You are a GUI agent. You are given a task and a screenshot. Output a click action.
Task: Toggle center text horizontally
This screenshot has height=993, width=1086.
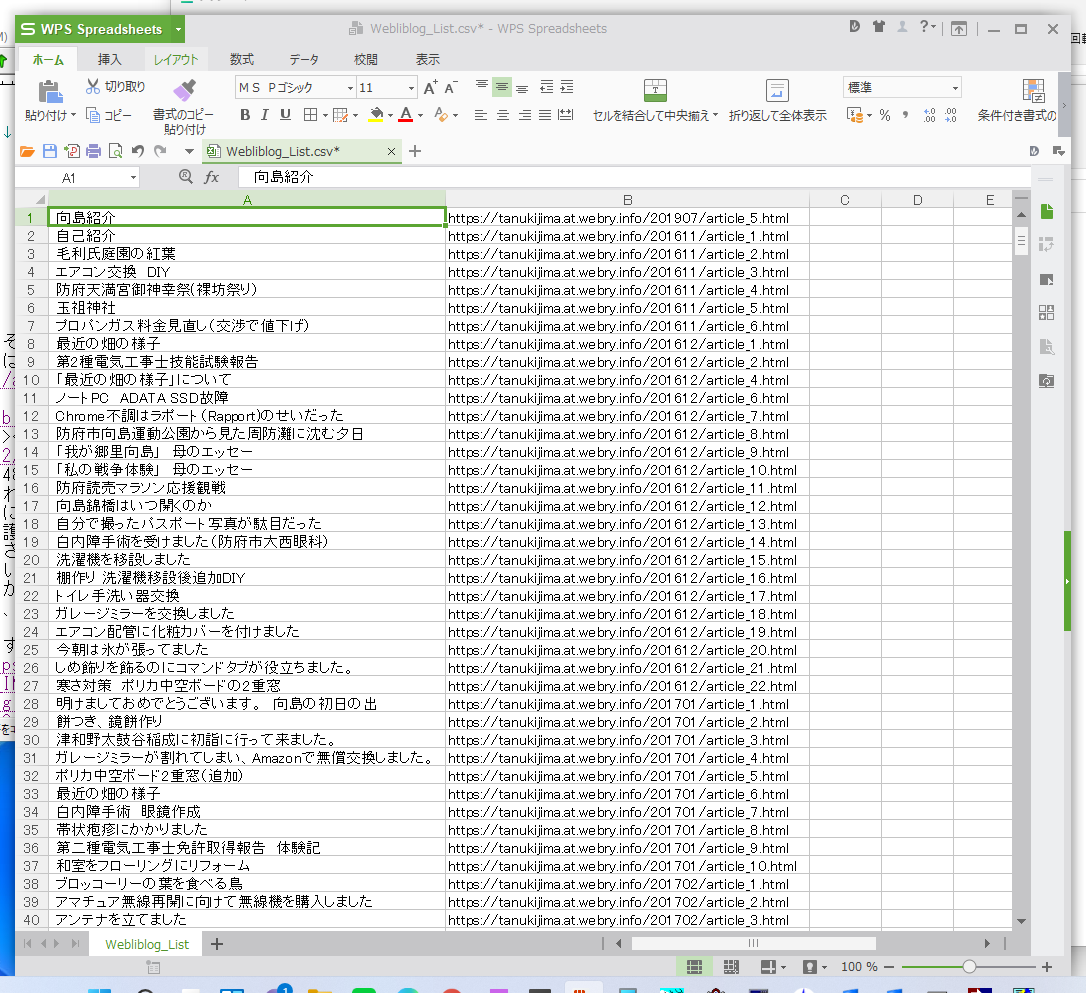tap(503, 115)
